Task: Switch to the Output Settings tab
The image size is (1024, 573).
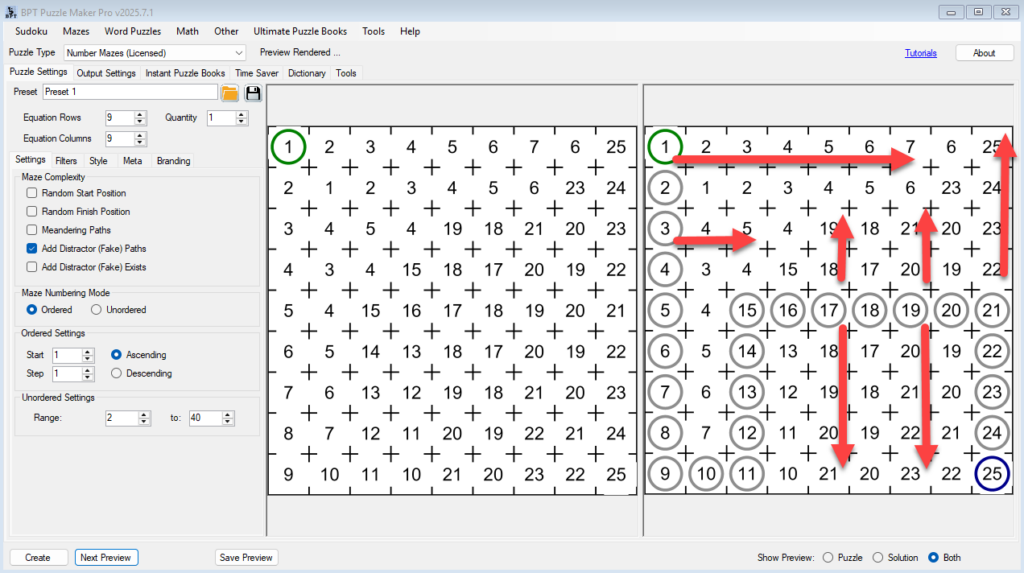Action: coord(106,73)
